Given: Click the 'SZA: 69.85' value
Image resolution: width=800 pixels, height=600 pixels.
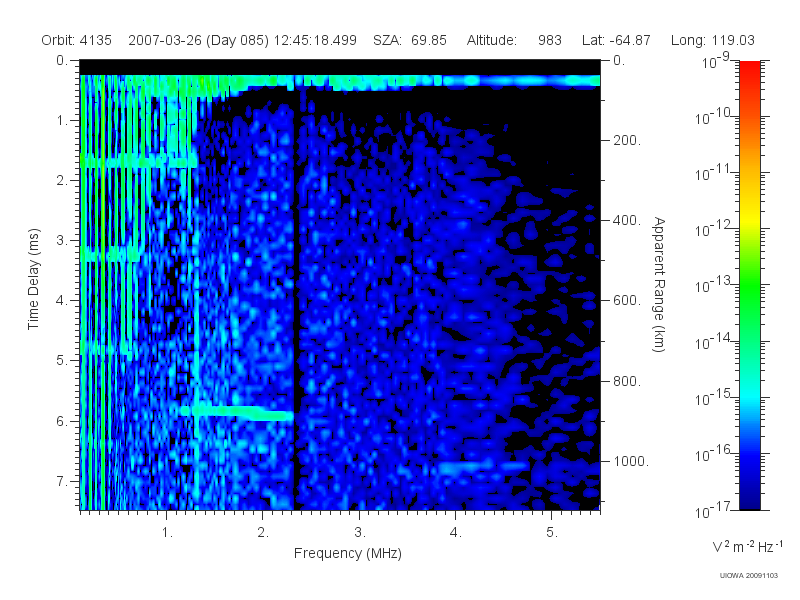Looking at the screenshot, I should [410, 40].
